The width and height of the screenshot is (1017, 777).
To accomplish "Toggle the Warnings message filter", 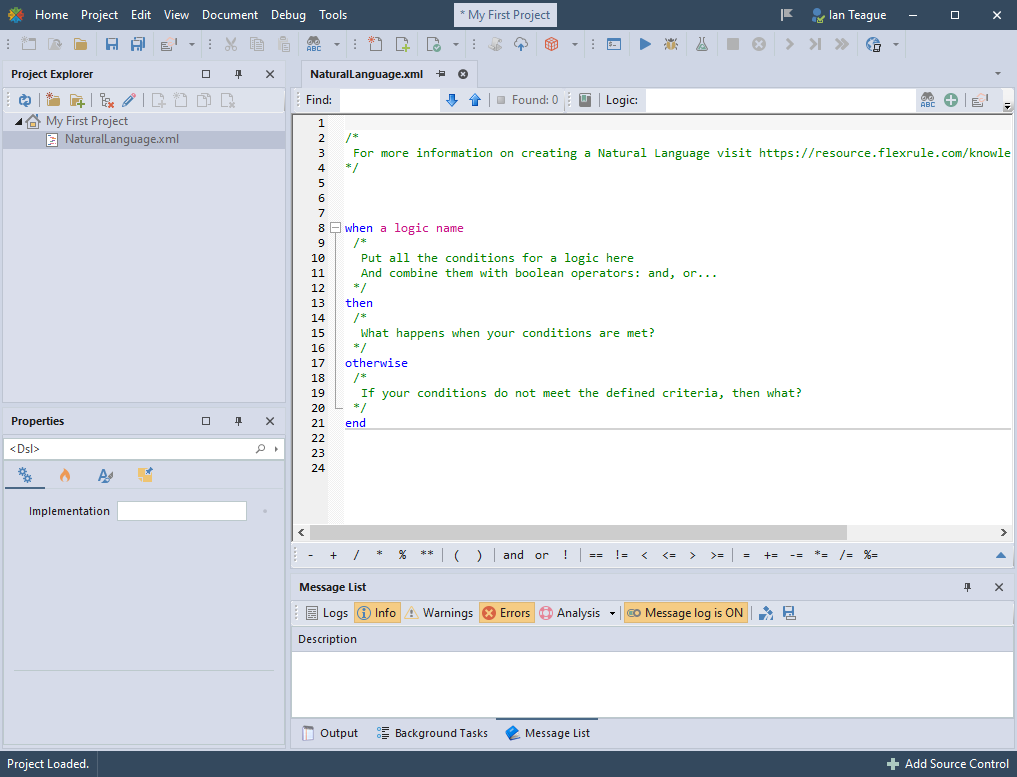I will pyautogui.click(x=439, y=613).
